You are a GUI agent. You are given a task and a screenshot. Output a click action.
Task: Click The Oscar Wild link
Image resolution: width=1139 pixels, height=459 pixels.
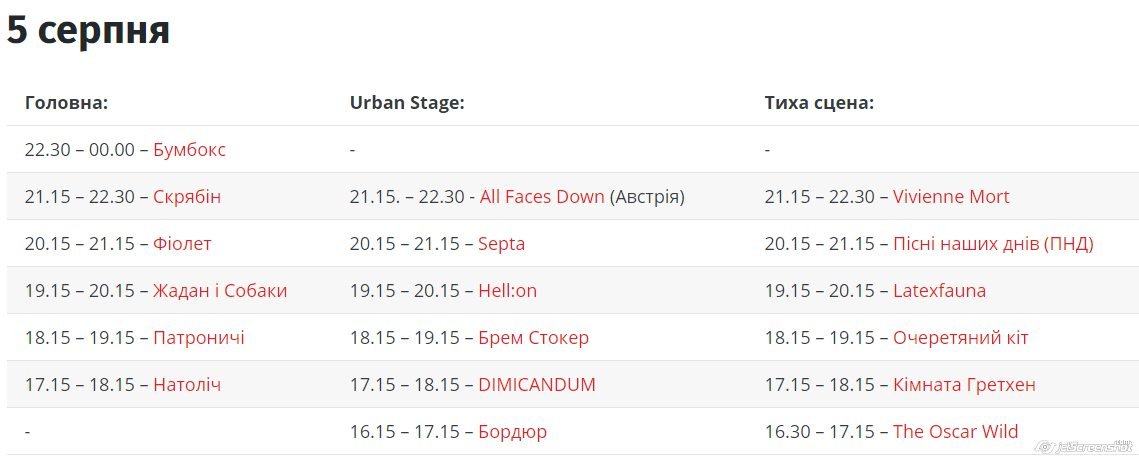pyautogui.click(x=955, y=432)
